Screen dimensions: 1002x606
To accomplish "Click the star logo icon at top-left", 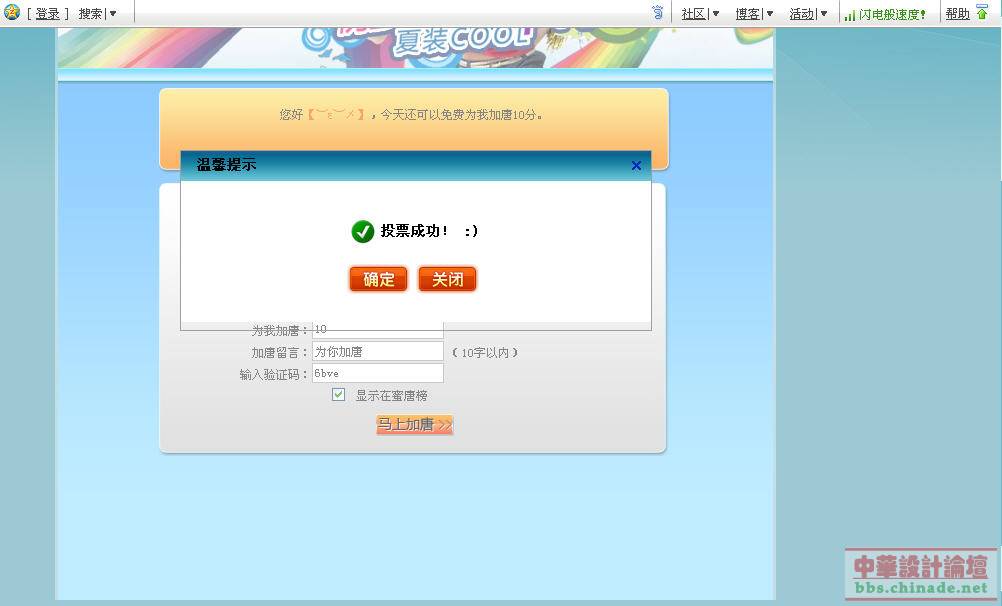I will [x=12, y=12].
